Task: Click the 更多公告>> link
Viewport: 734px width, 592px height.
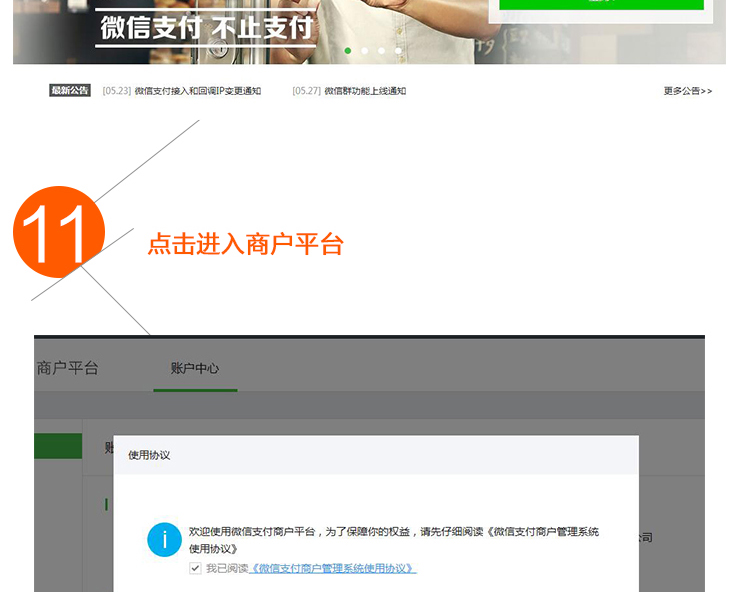Action: 688,91
